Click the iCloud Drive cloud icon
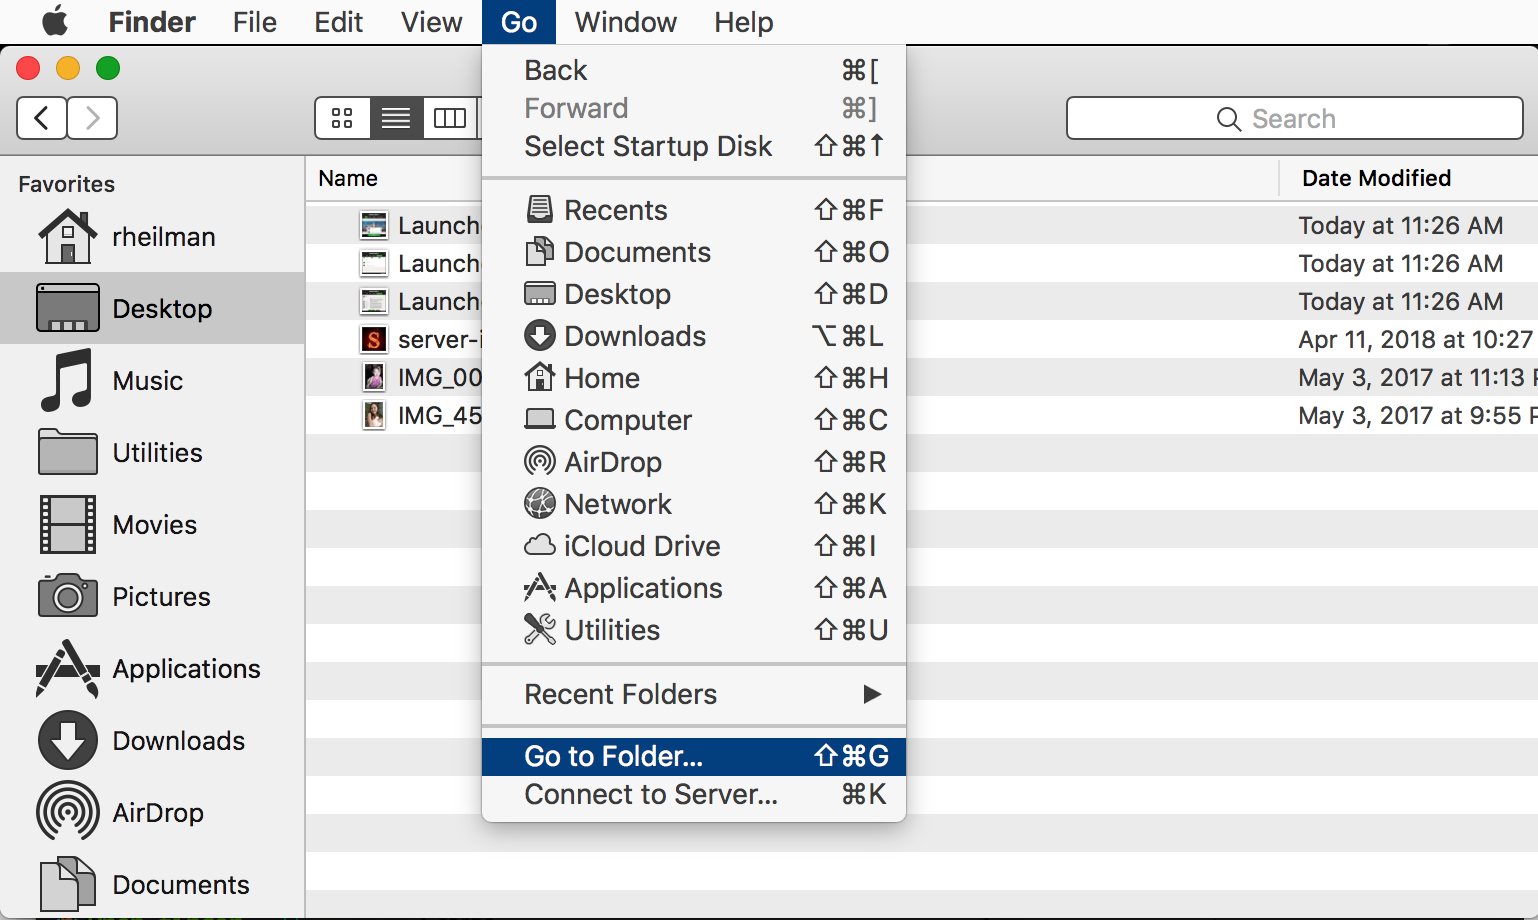 tap(540, 545)
